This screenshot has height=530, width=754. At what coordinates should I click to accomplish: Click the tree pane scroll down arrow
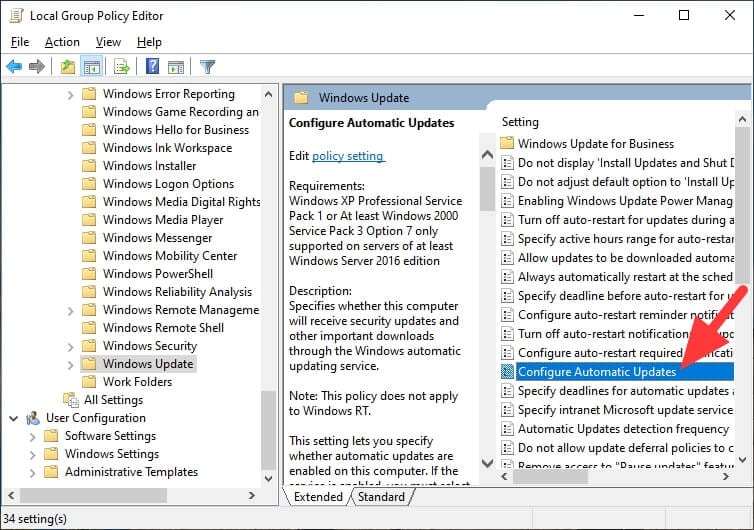[x=269, y=479]
